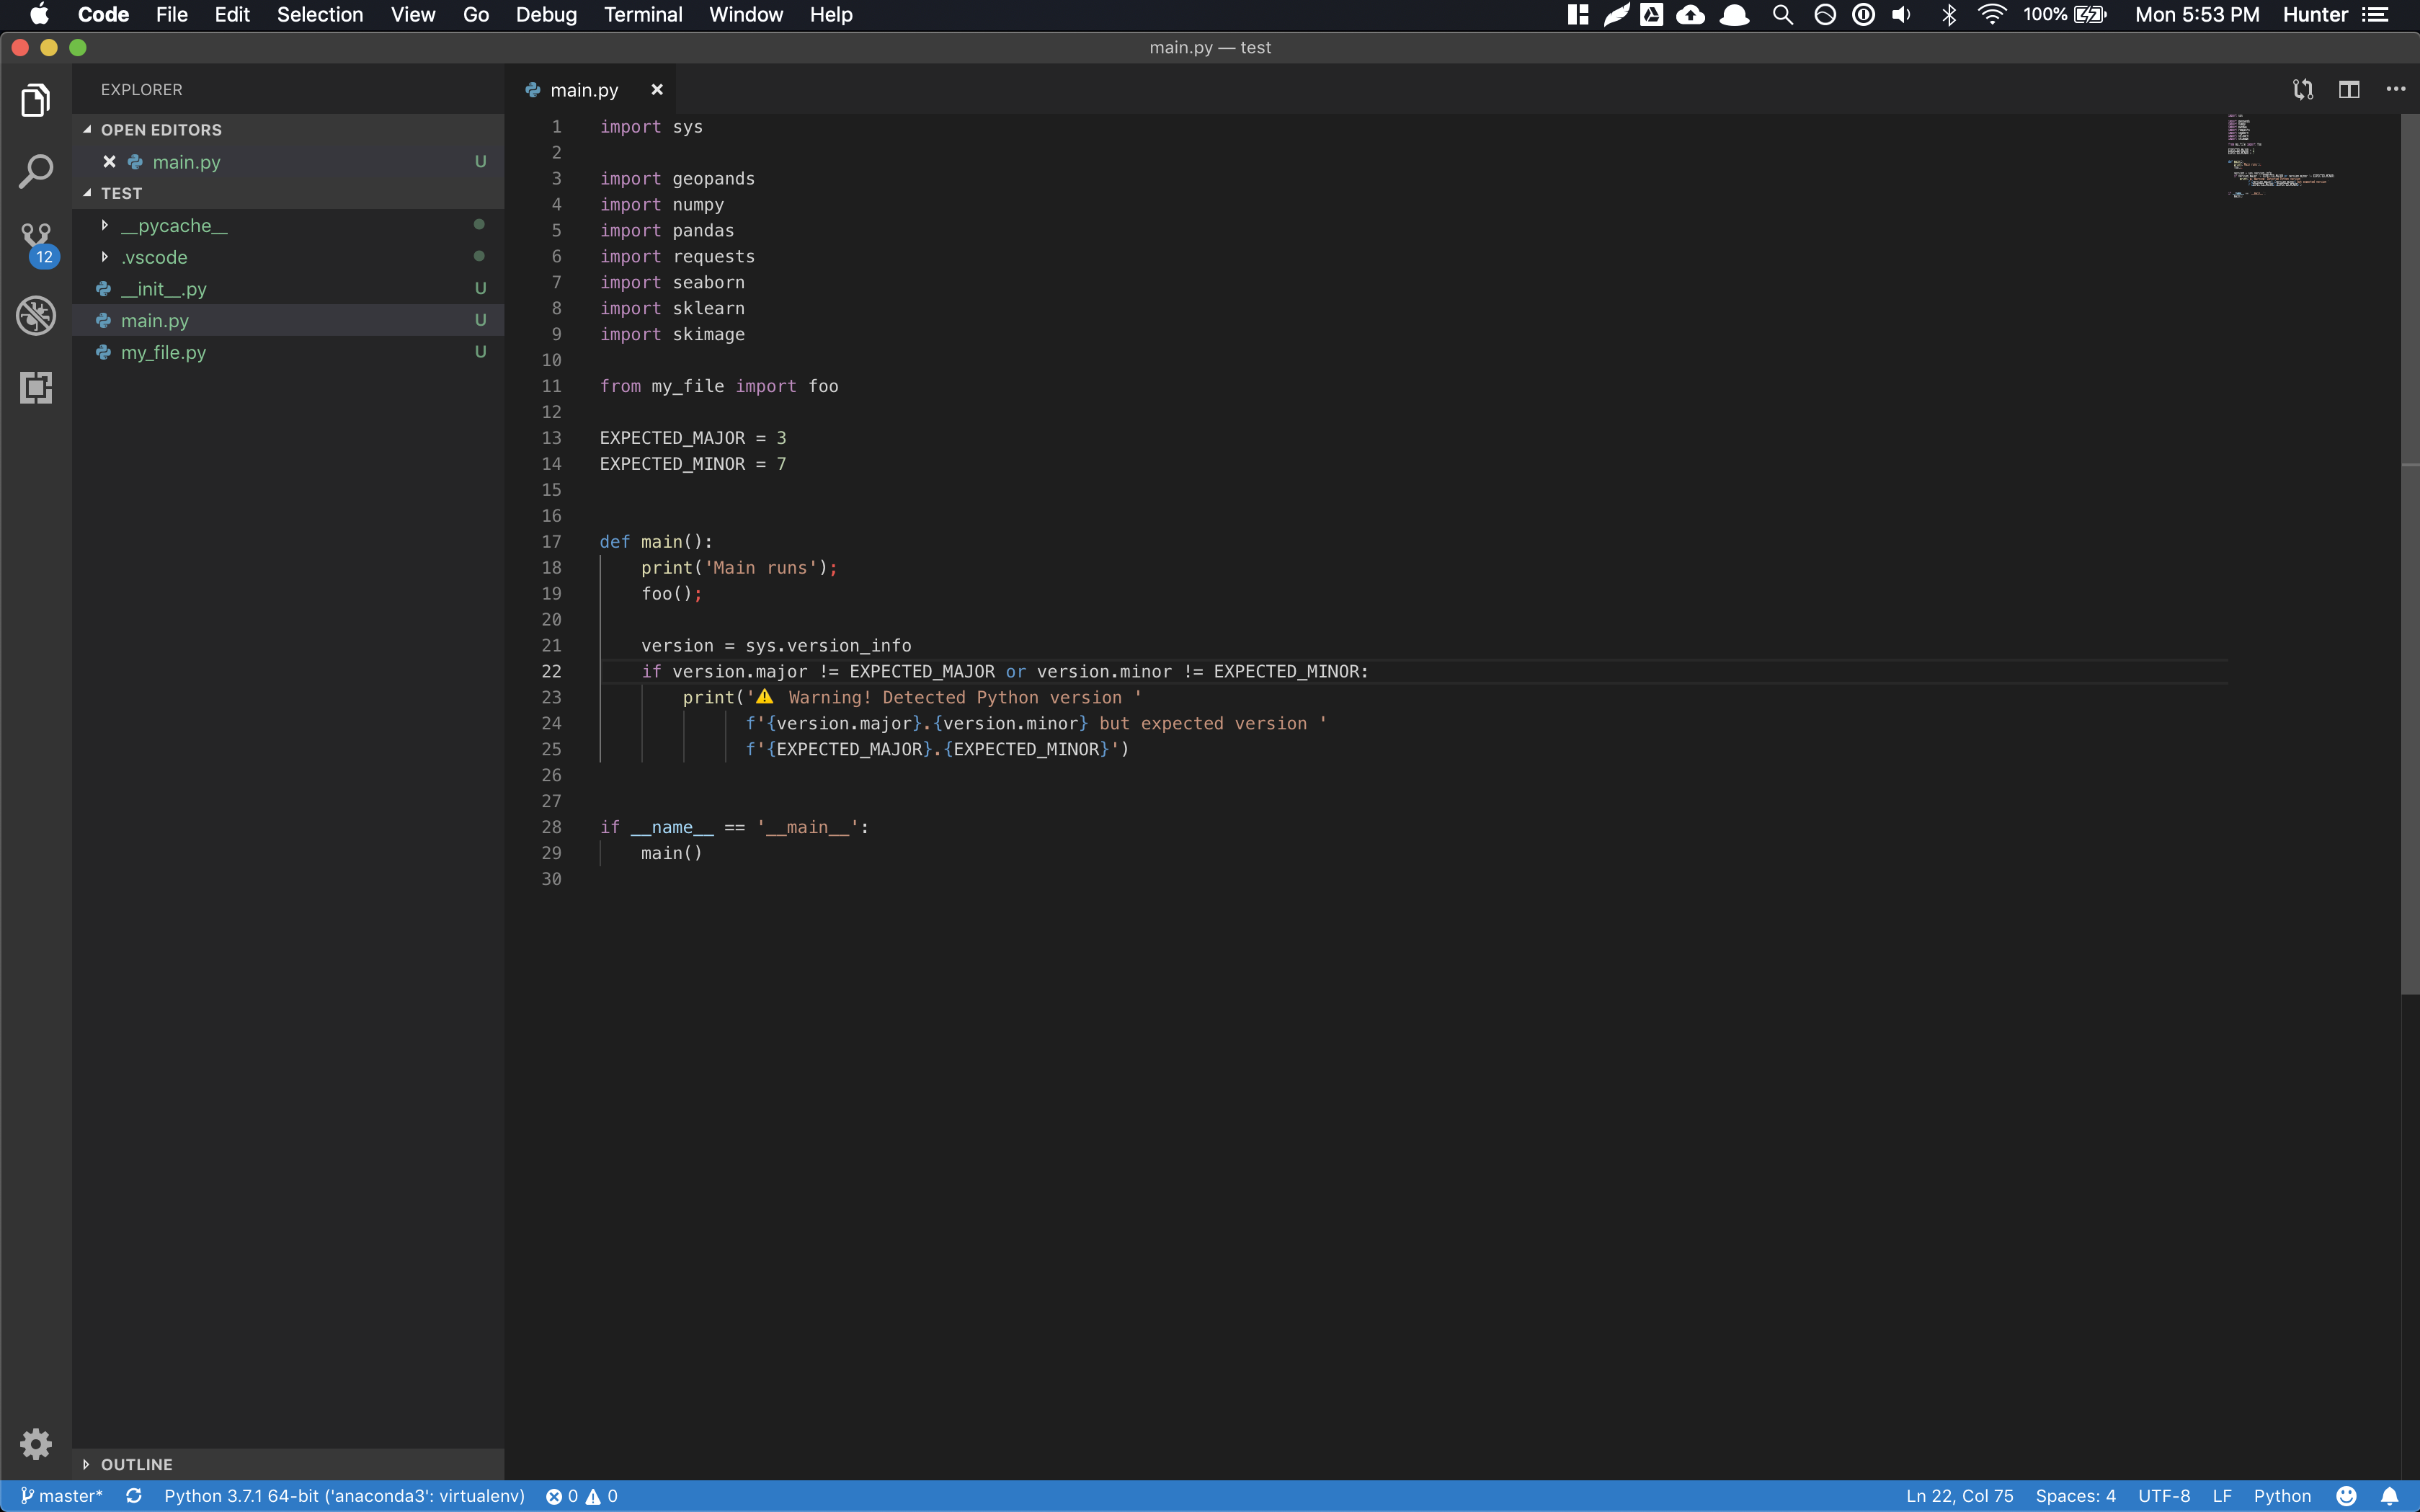Screen dimensions: 2420x1512
Task: Change file encoding UTF-8
Action: pos(2164,1496)
